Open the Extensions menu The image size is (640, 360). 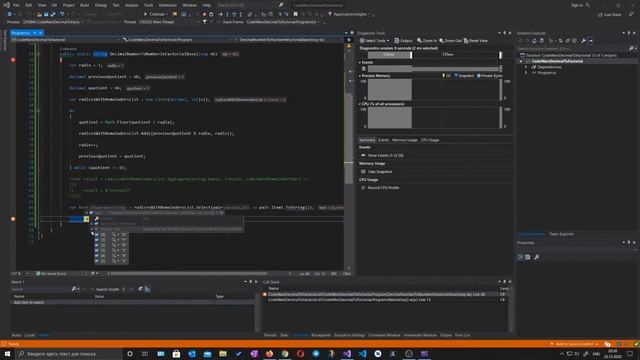(x=168, y=5)
